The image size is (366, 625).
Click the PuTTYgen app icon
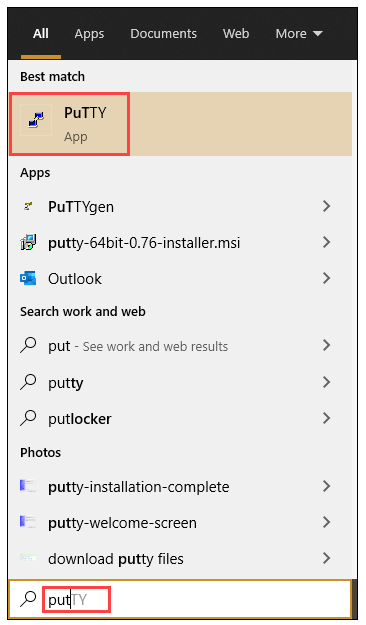click(28, 206)
